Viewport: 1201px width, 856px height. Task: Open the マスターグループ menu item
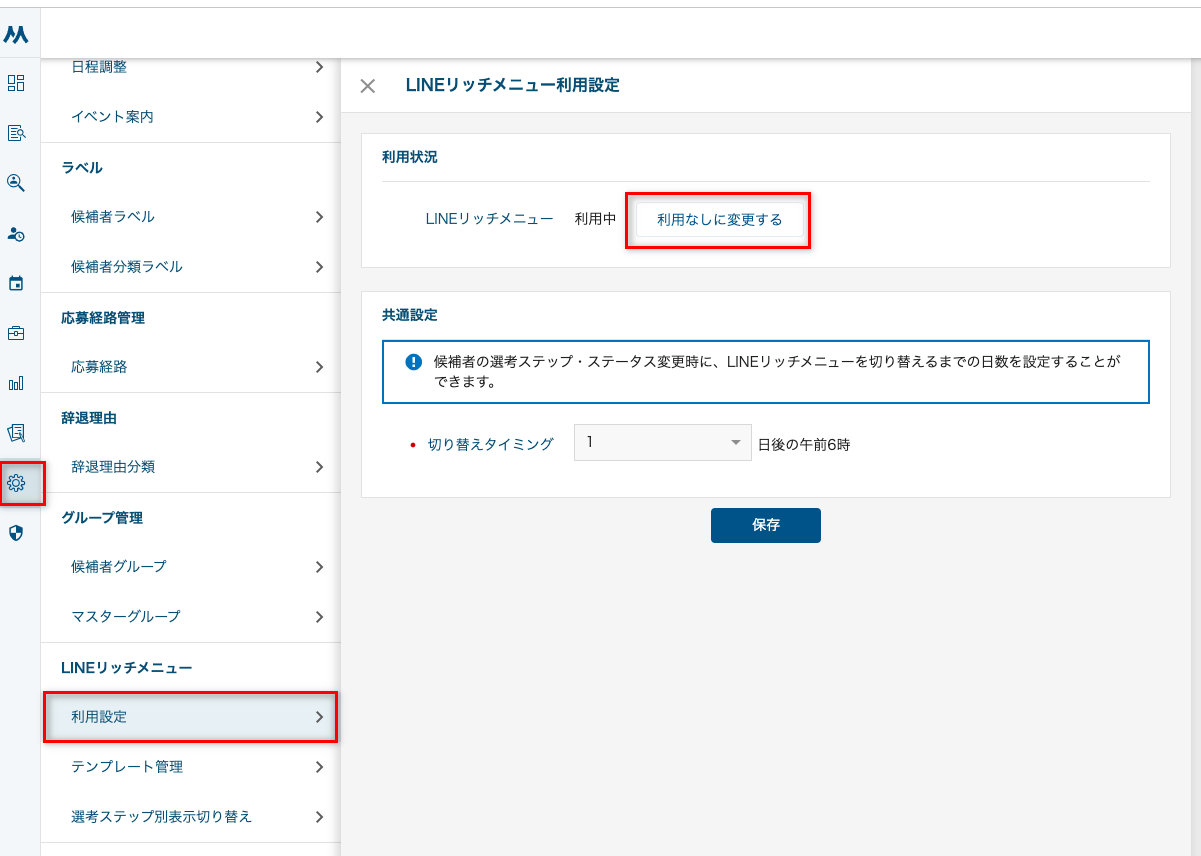tap(191, 617)
